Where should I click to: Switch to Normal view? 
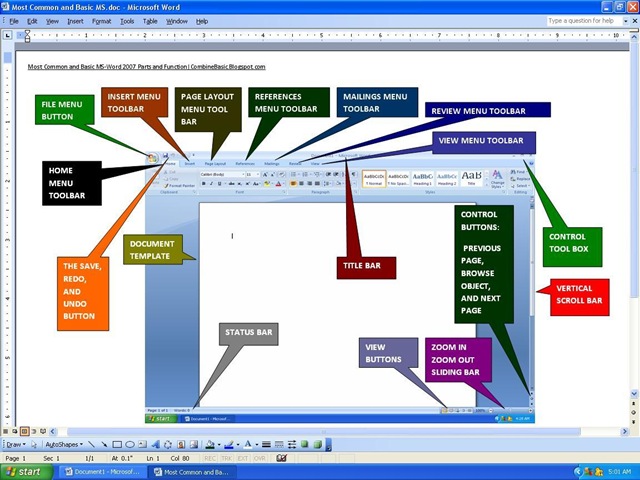point(5,431)
